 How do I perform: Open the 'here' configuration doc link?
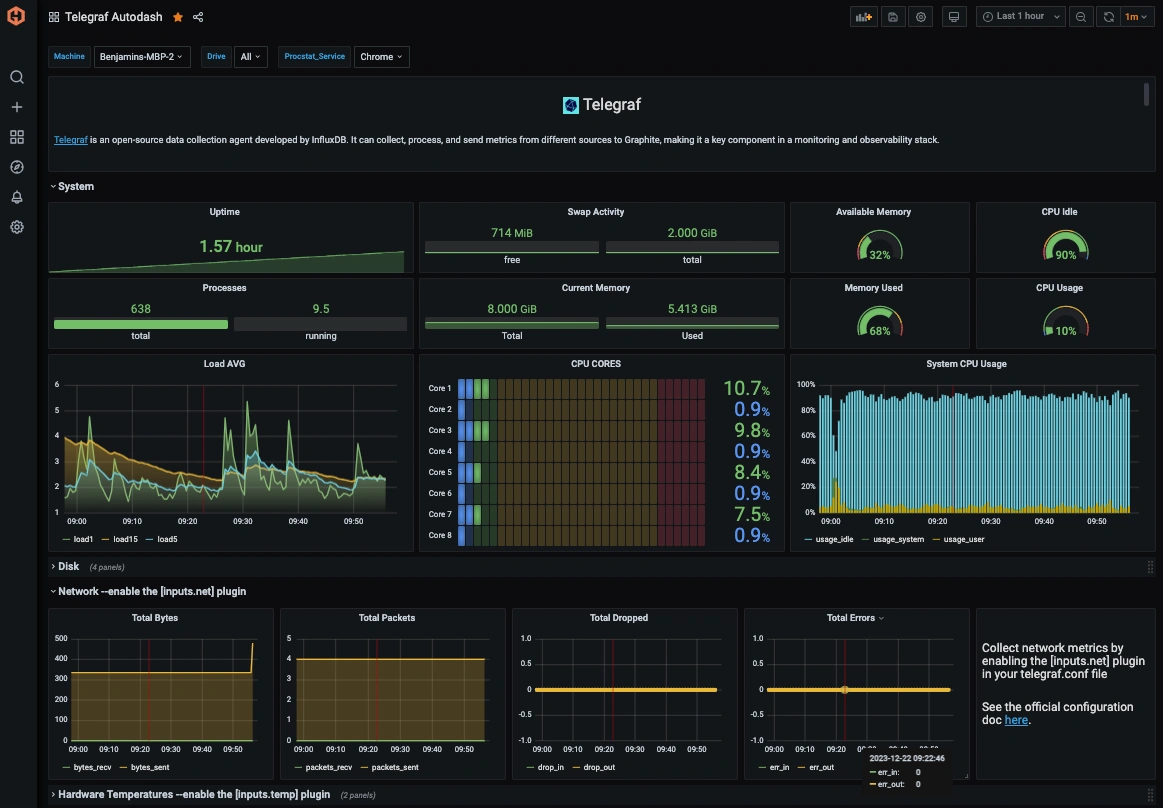(1016, 720)
